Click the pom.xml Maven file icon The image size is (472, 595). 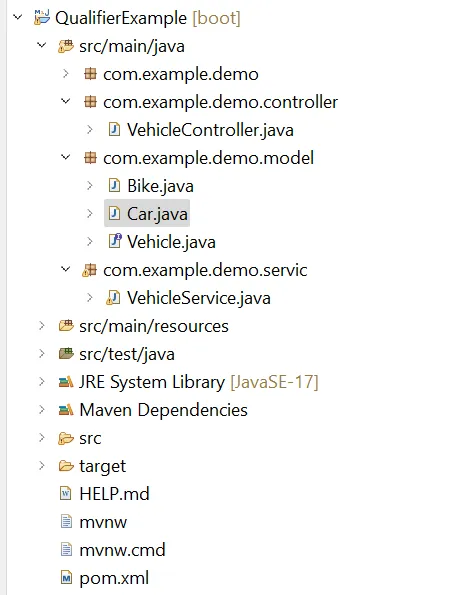click(66, 578)
